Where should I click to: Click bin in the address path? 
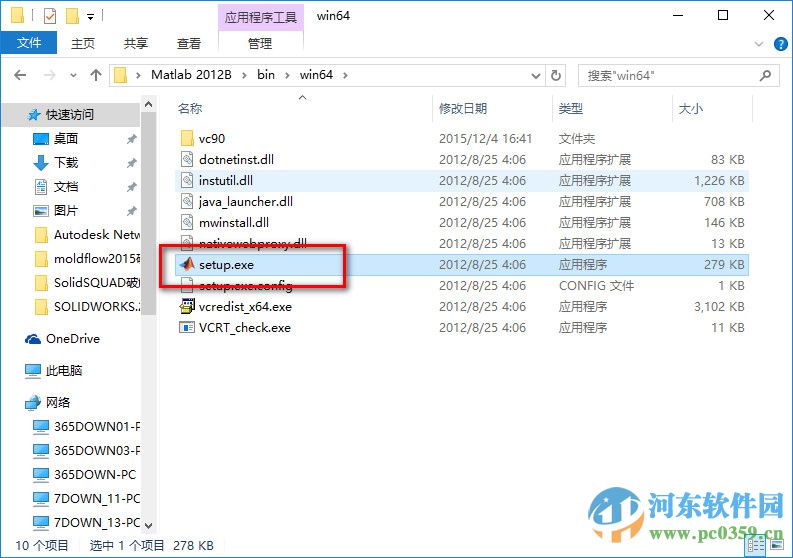point(266,75)
